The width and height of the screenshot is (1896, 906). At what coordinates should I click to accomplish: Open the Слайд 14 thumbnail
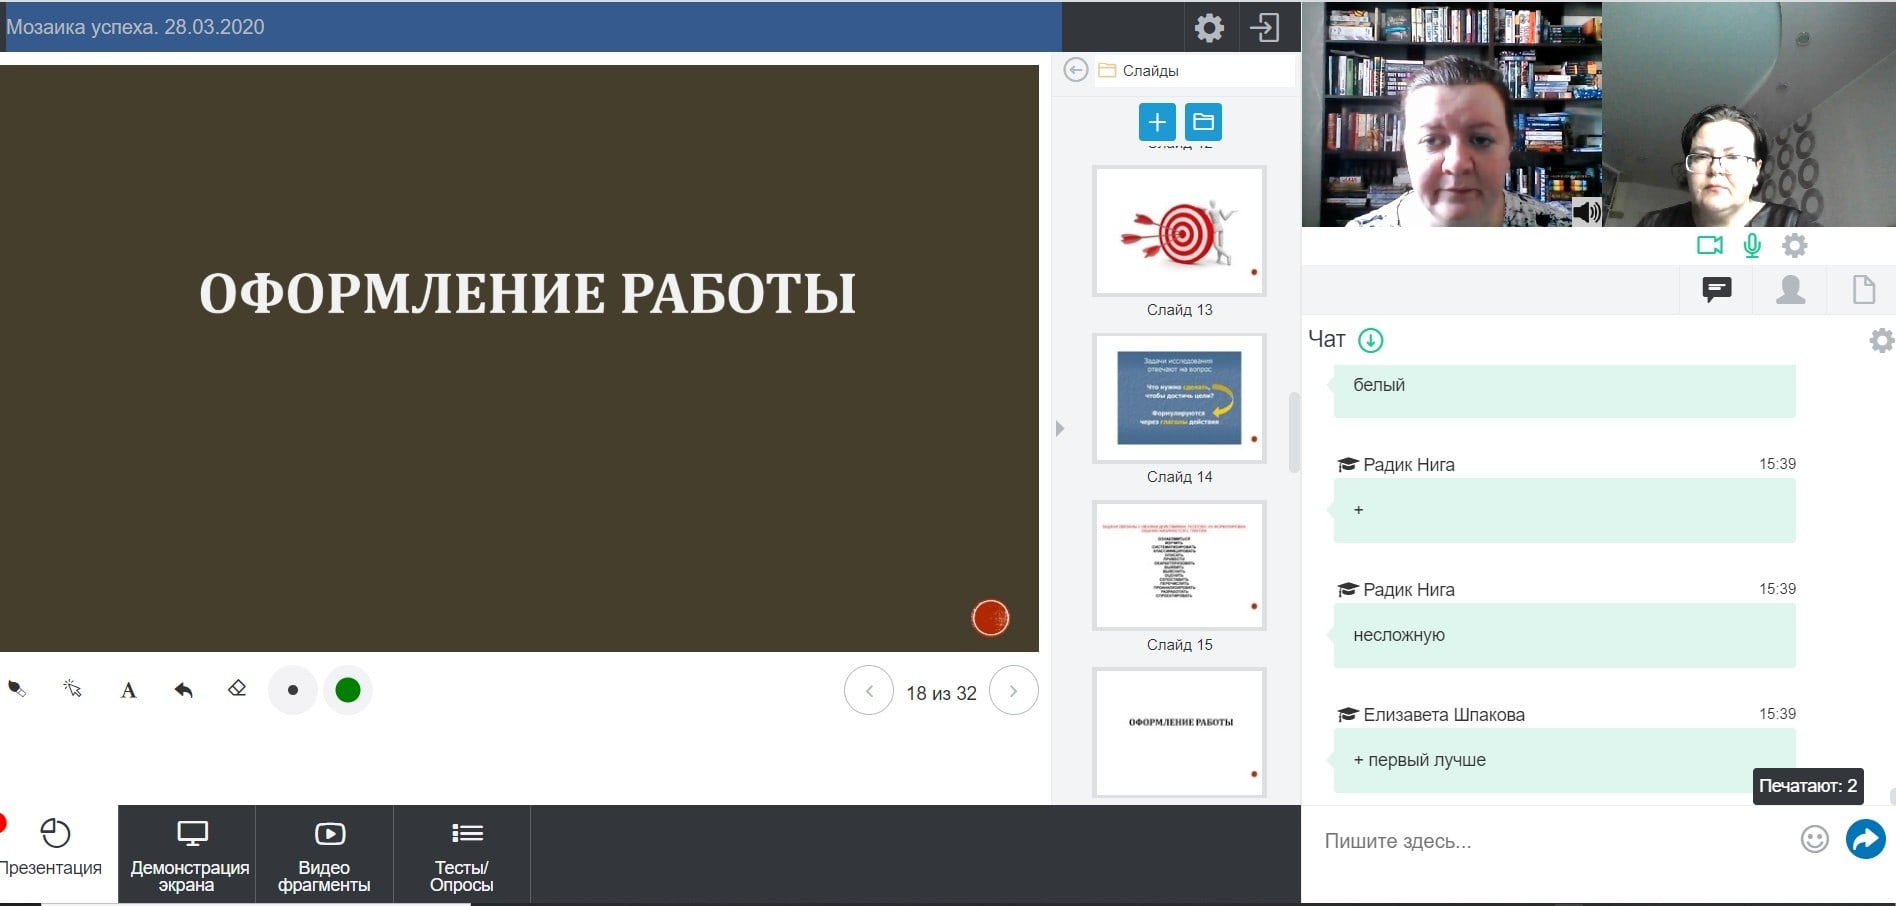(1179, 398)
